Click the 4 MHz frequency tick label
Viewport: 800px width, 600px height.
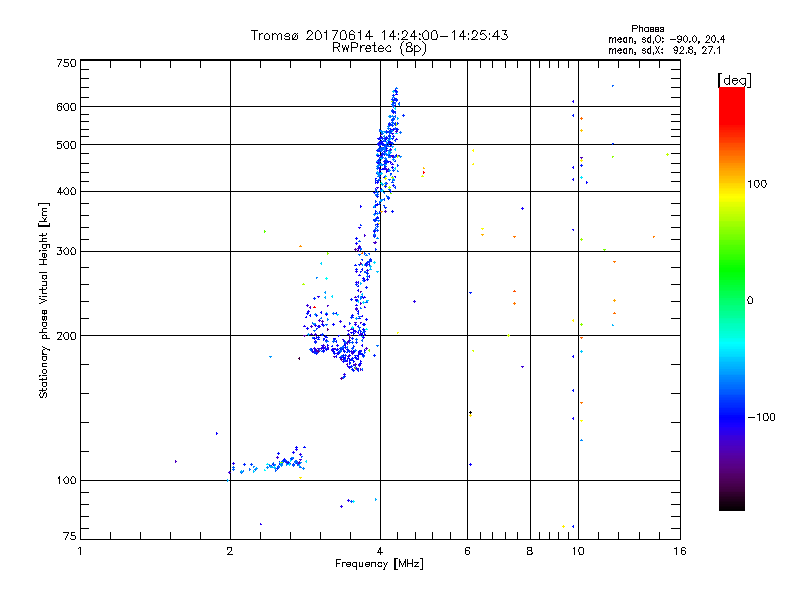tap(380, 551)
